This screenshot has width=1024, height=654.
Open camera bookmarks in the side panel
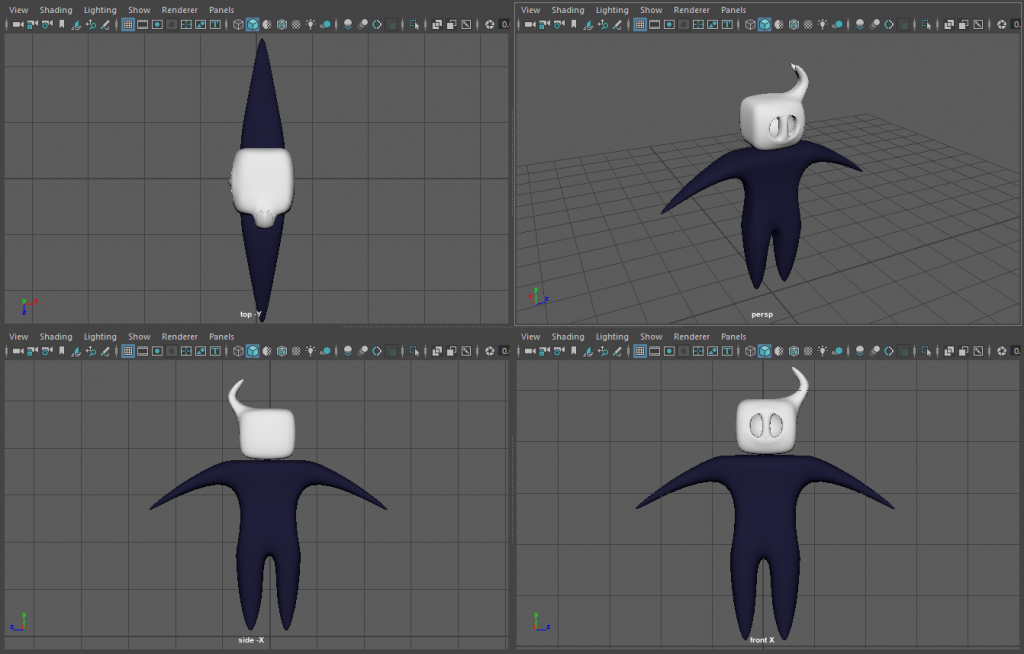pyautogui.click(x=46, y=351)
